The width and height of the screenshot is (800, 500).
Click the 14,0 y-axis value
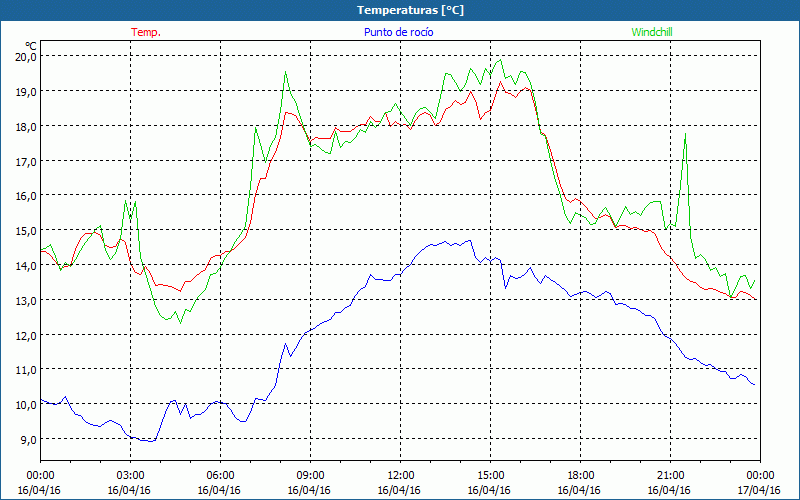click(x=26, y=265)
